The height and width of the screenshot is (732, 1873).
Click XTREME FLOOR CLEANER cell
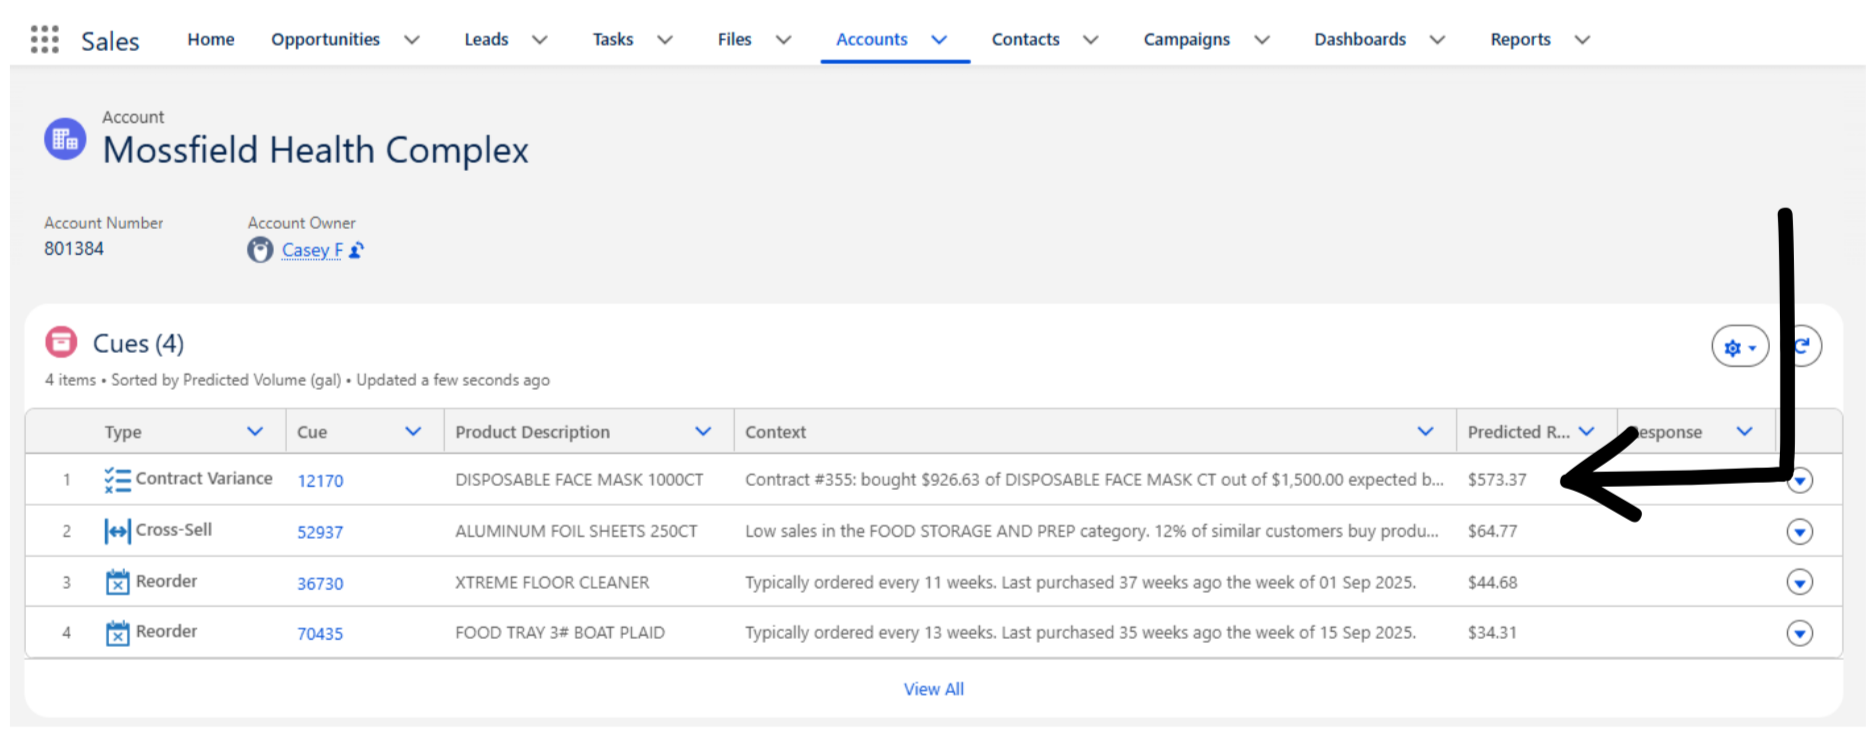click(x=552, y=582)
